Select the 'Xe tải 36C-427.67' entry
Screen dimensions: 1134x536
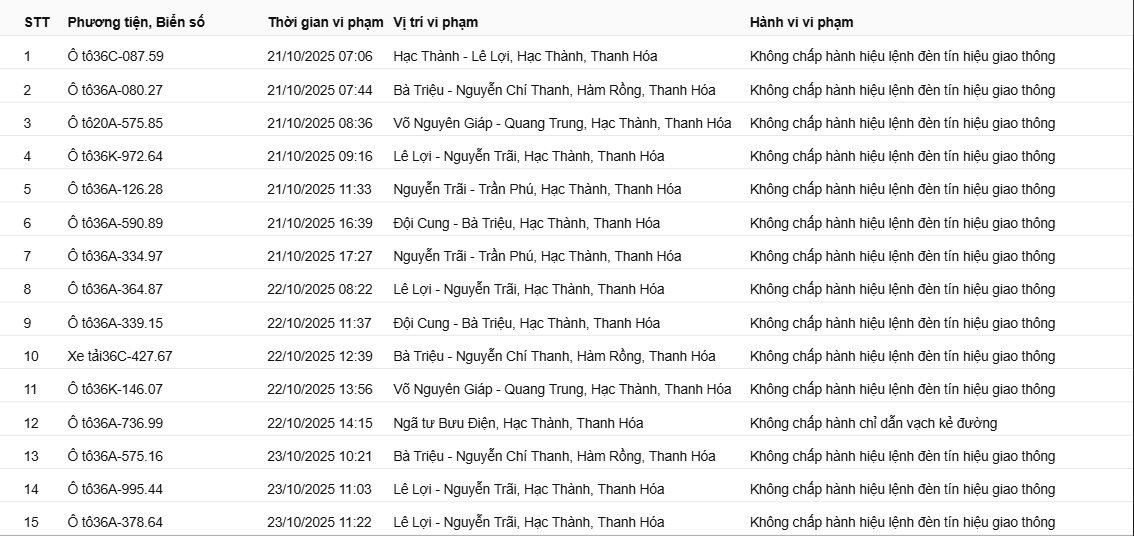tap(120, 356)
